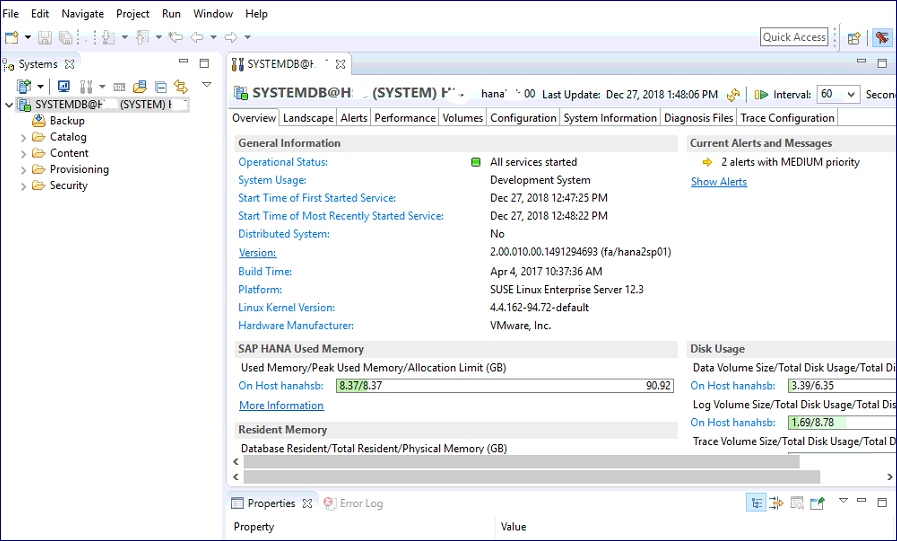Click the Last Edit Location icon
Viewport: 897px width, 541px height.
176,38
